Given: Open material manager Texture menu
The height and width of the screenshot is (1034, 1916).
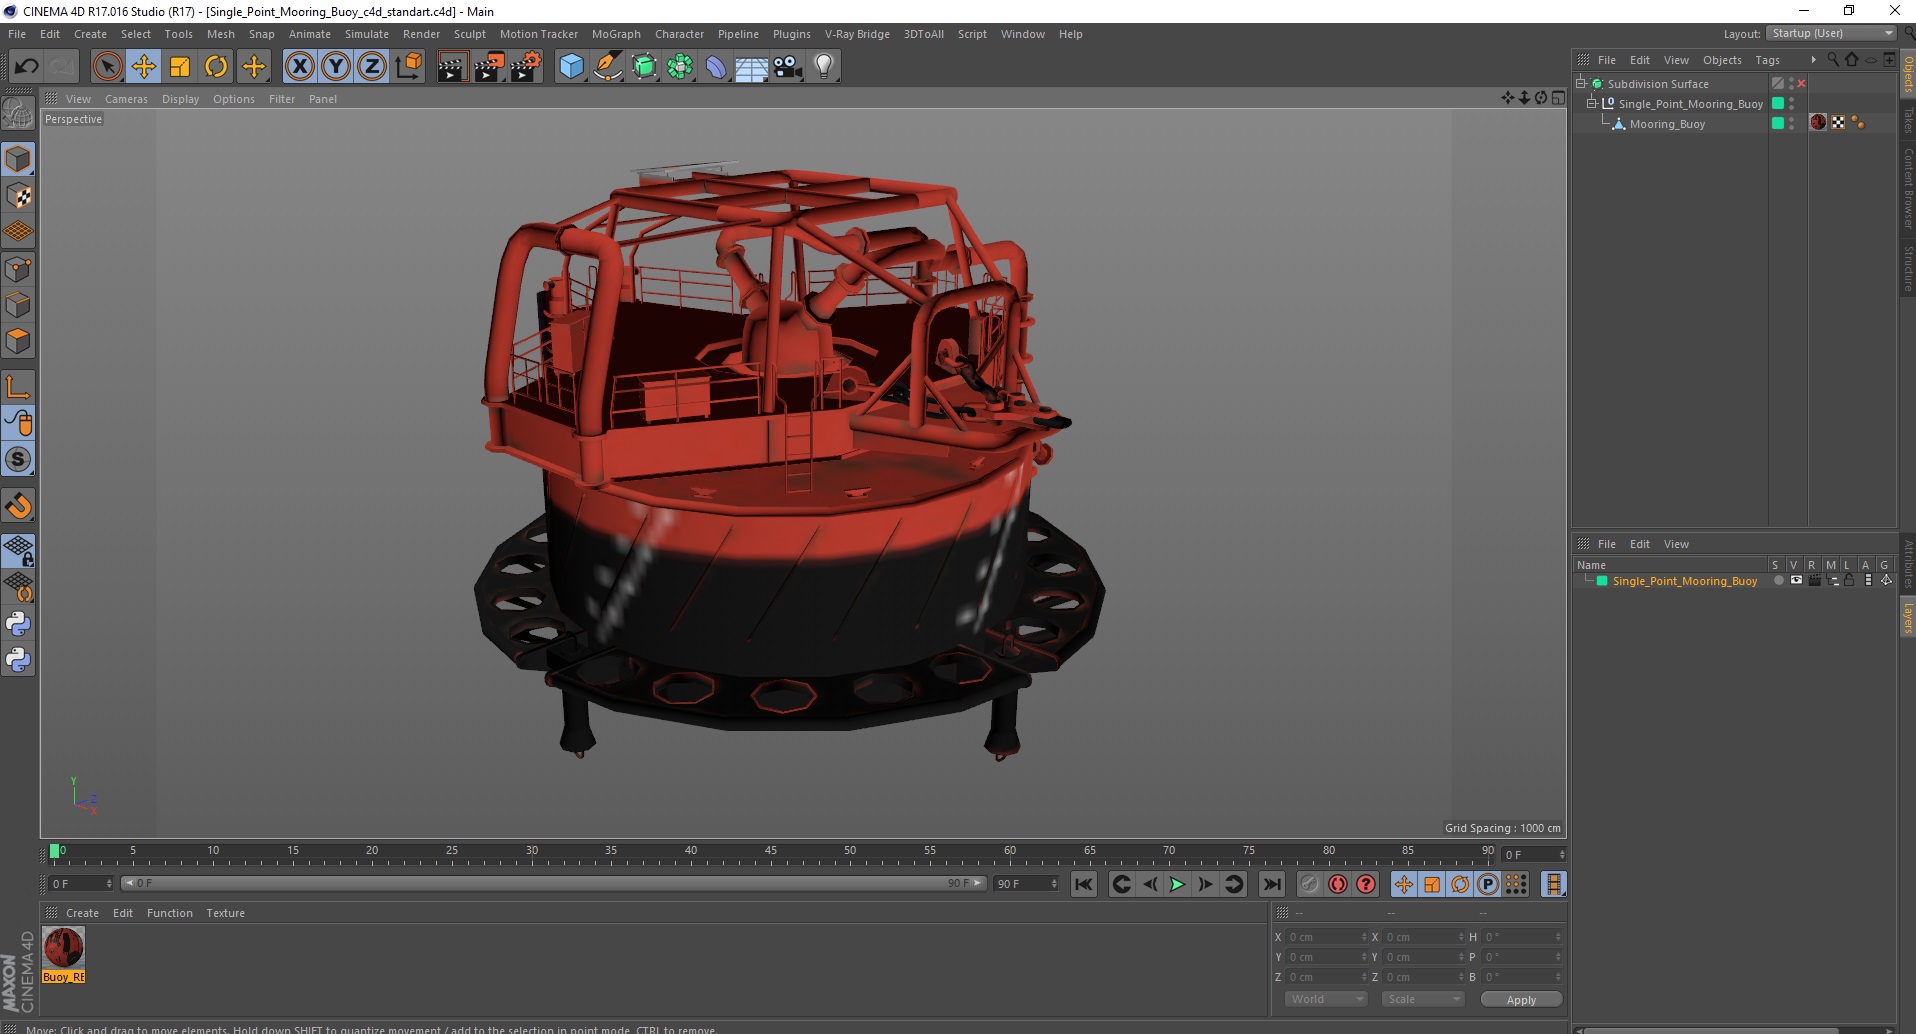Looking at the screenshot, I should pos(225,913).
